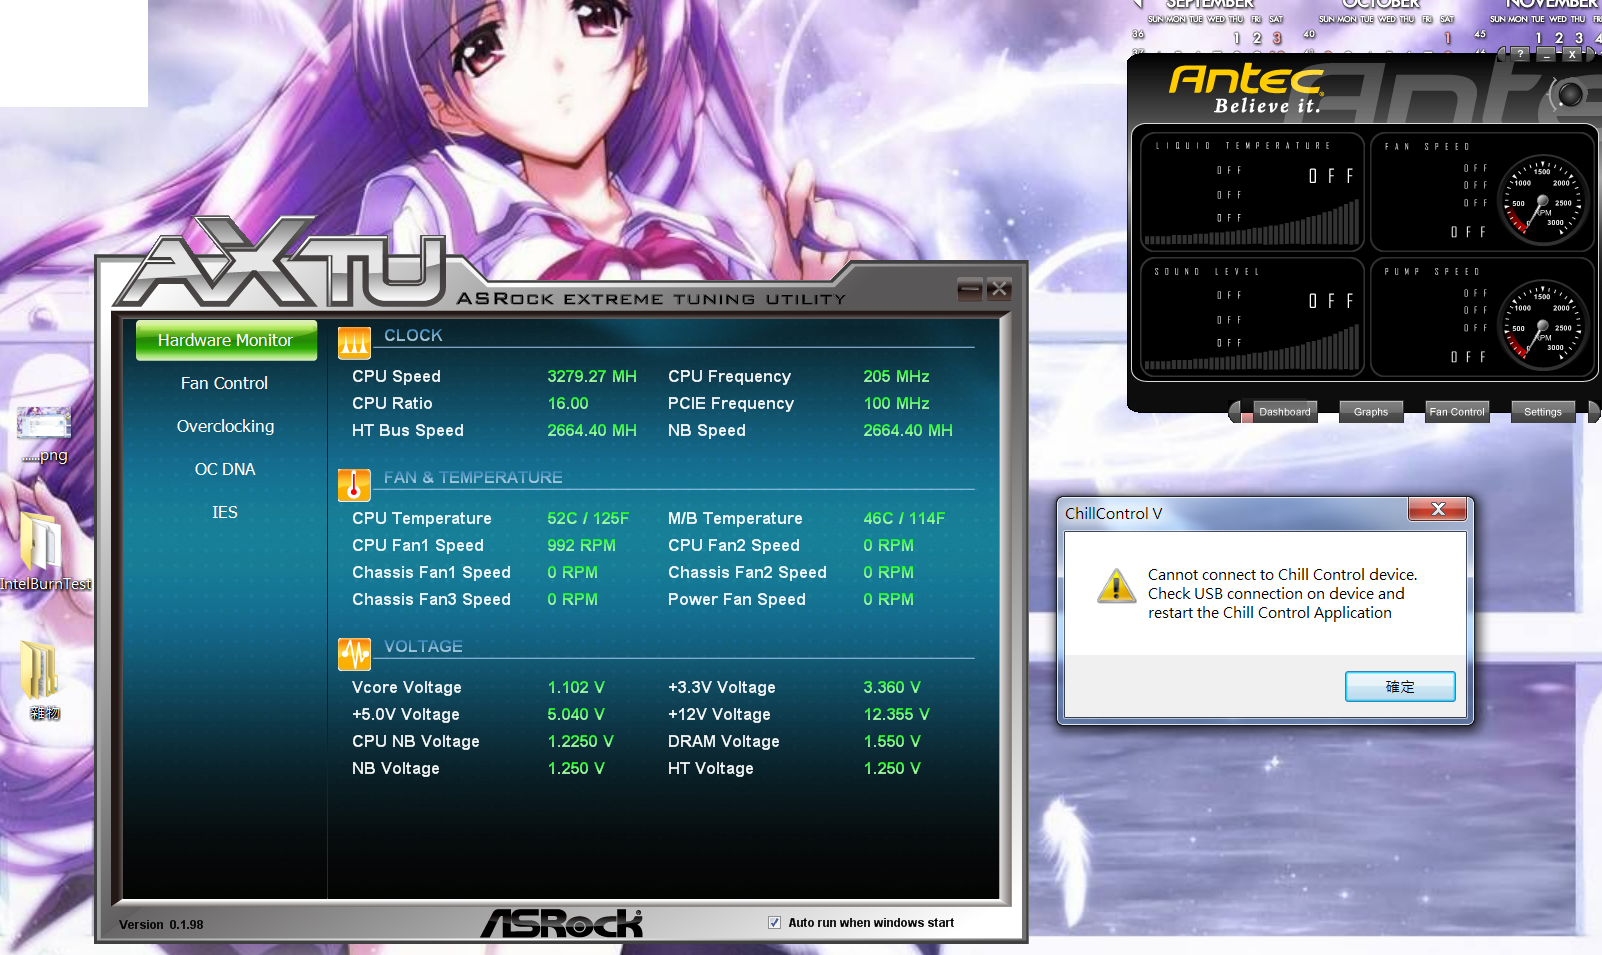Open the Antec Dashboard tab
This screenshot has height=955, width=1602.
[1284, 412]
